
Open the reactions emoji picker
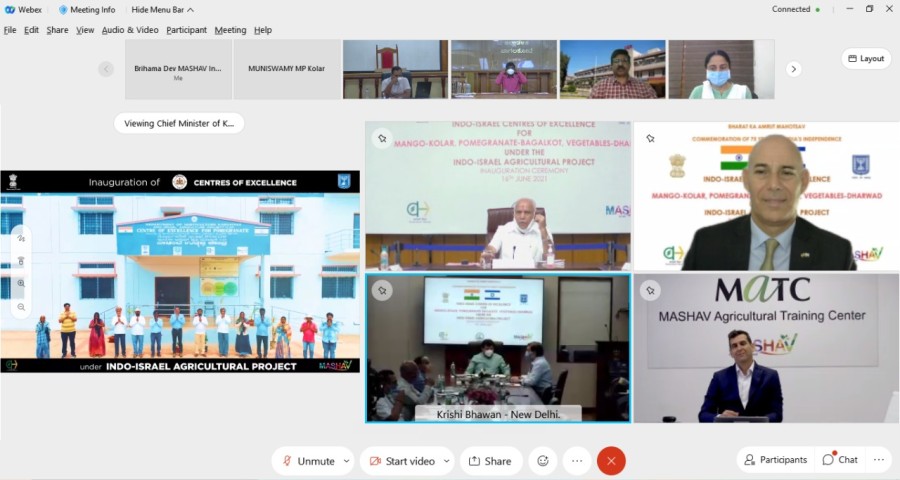543,461
